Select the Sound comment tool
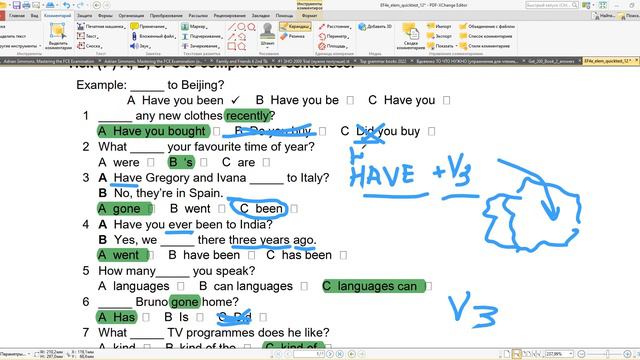The height and width of the screenshot is (360, 640). click(x=140, y=46)
